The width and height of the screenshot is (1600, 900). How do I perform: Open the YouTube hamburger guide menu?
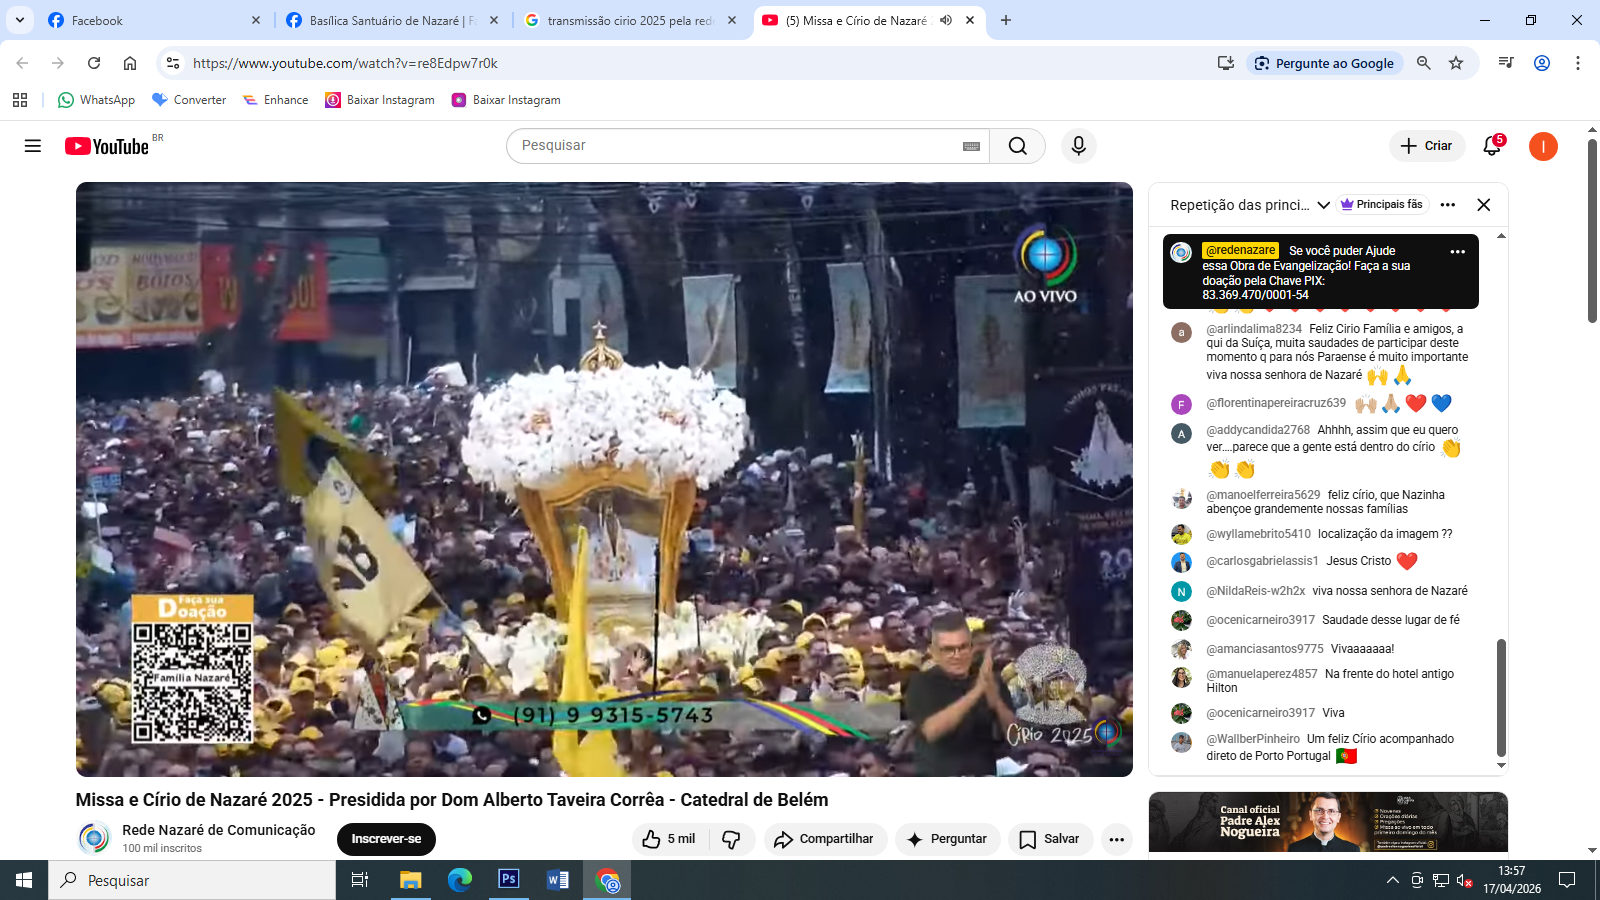point(33,146)
